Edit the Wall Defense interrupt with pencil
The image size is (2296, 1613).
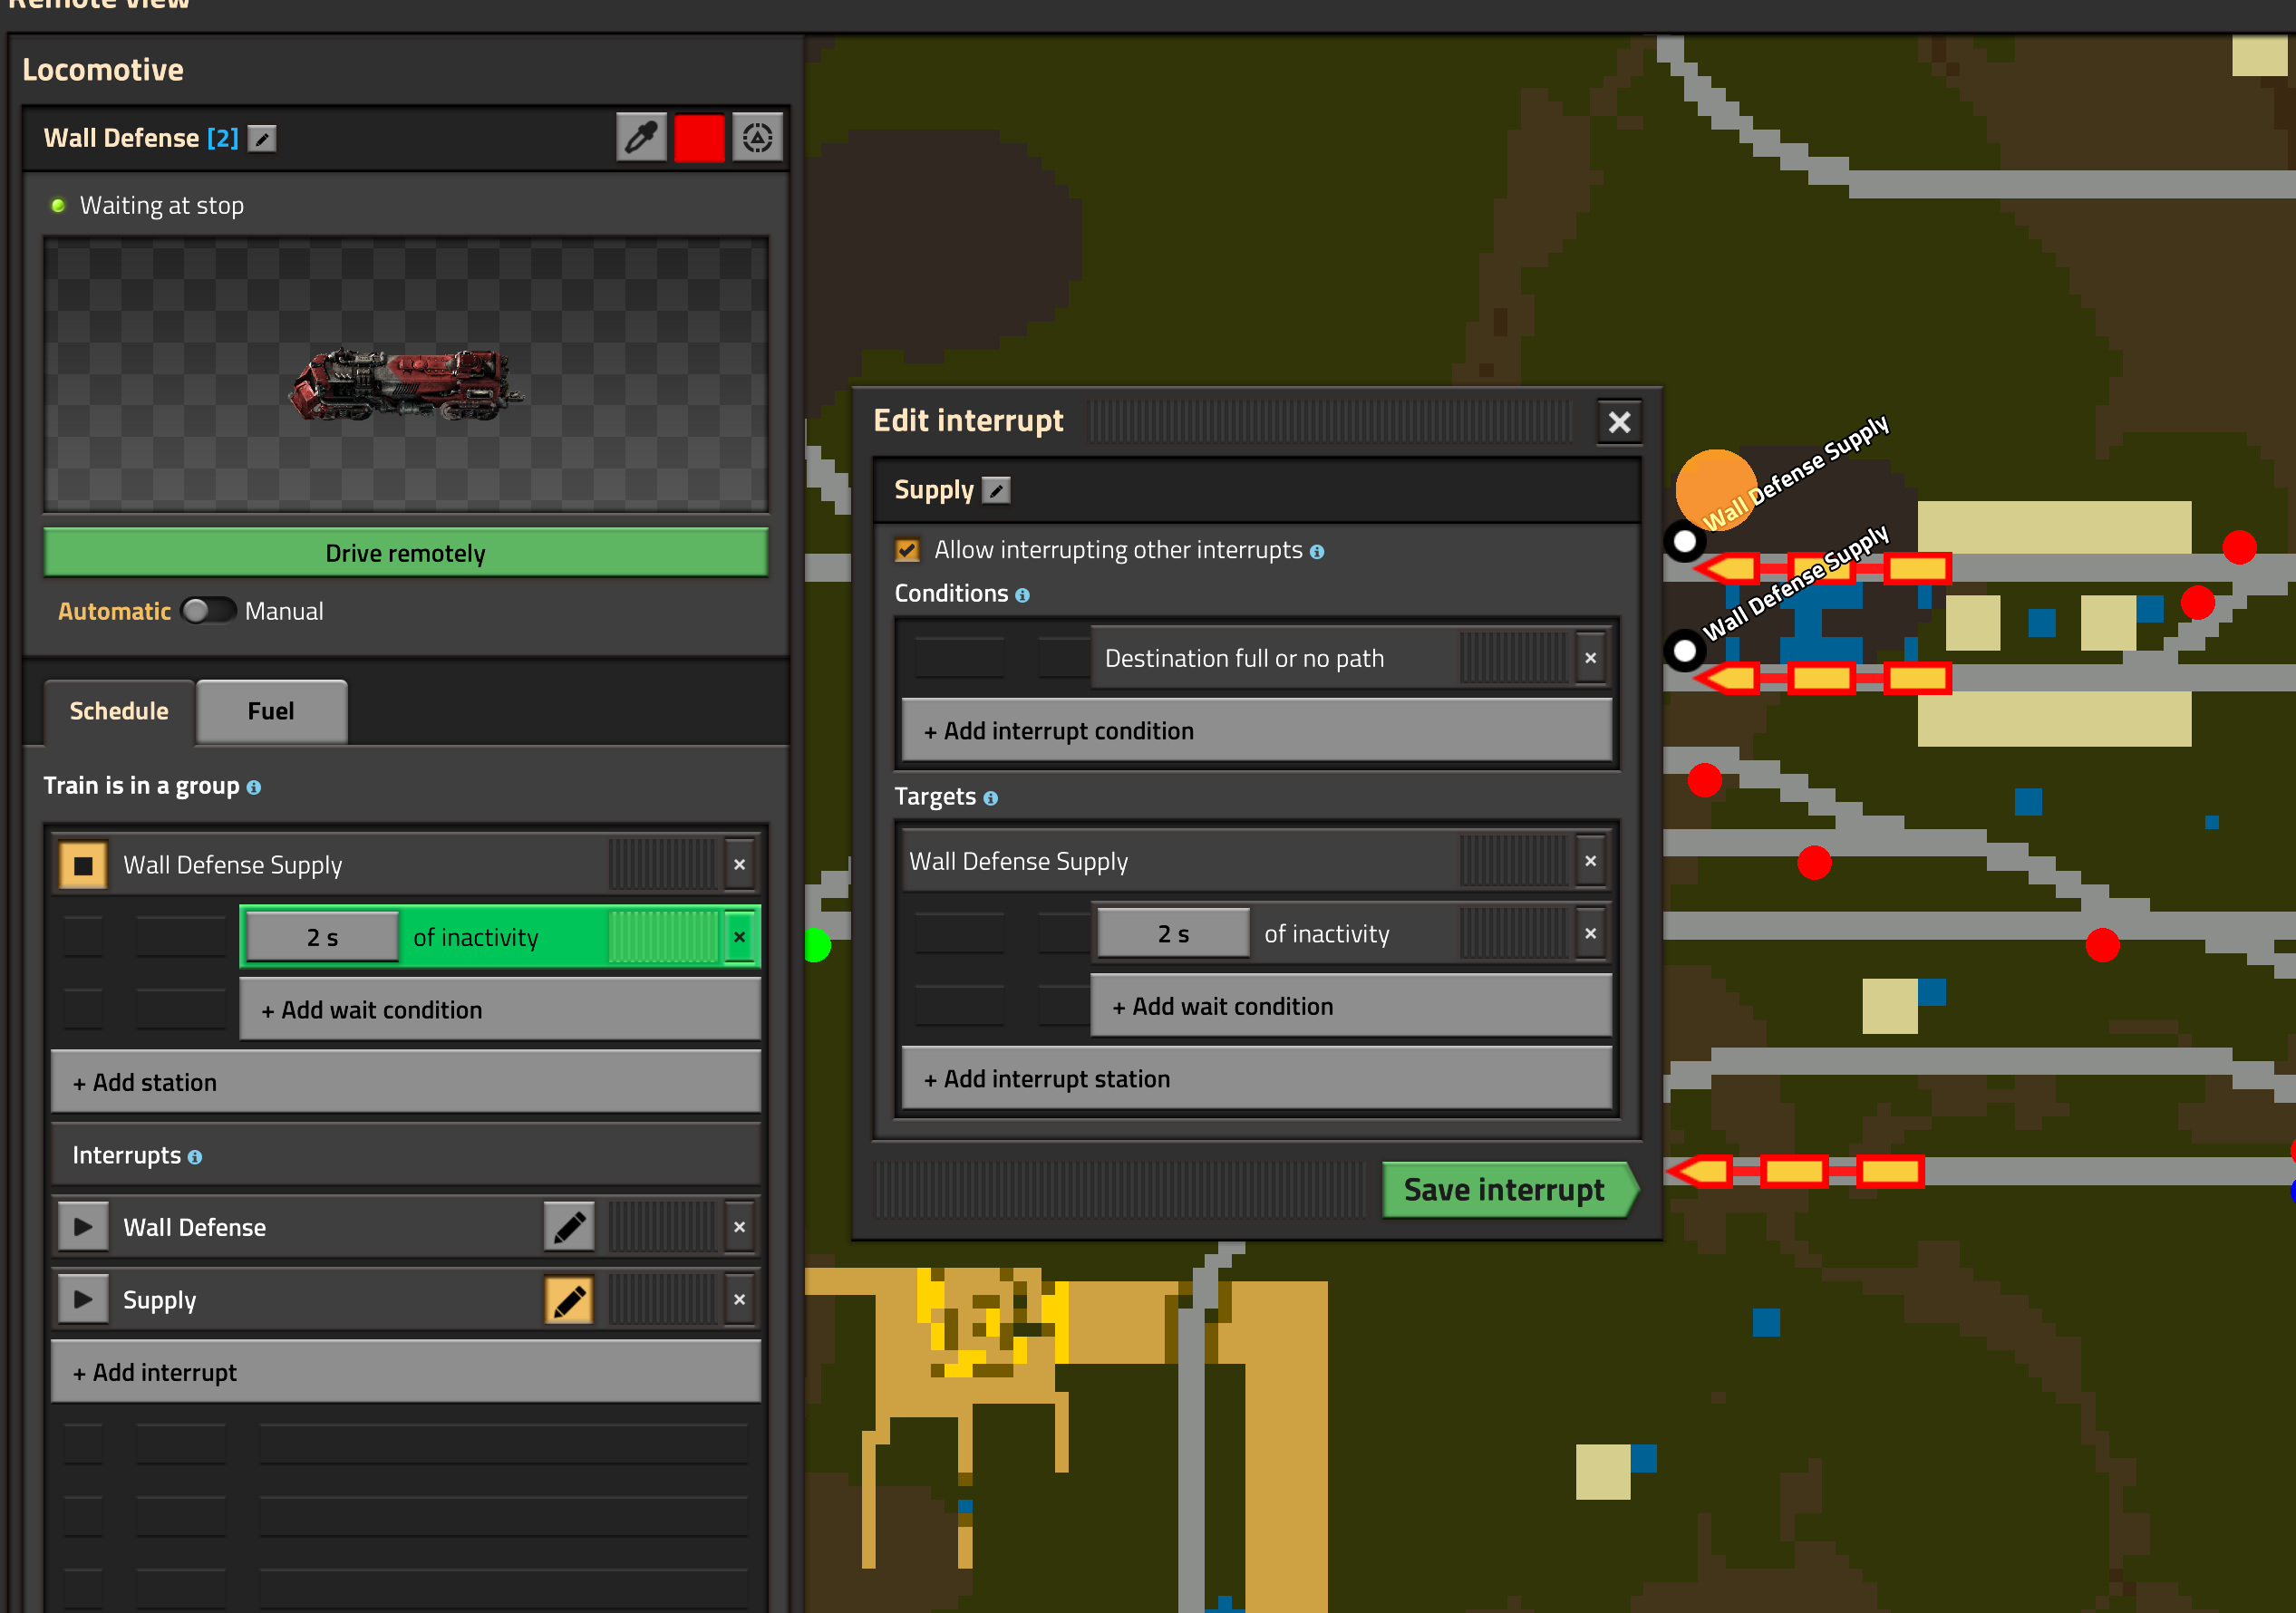tap(569, 1227)
